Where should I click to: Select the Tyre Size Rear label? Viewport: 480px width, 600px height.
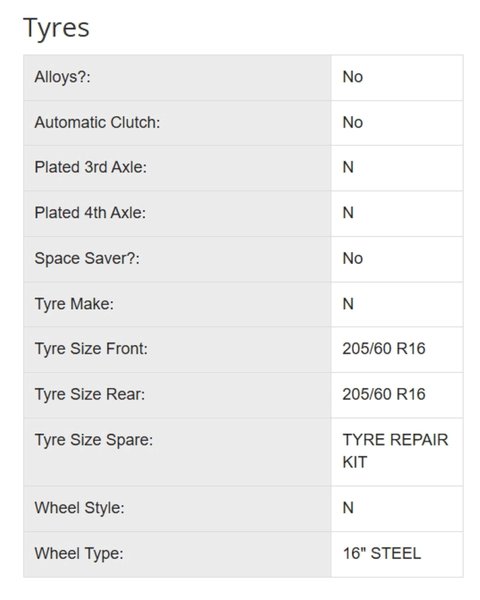(x=90, y=395)
